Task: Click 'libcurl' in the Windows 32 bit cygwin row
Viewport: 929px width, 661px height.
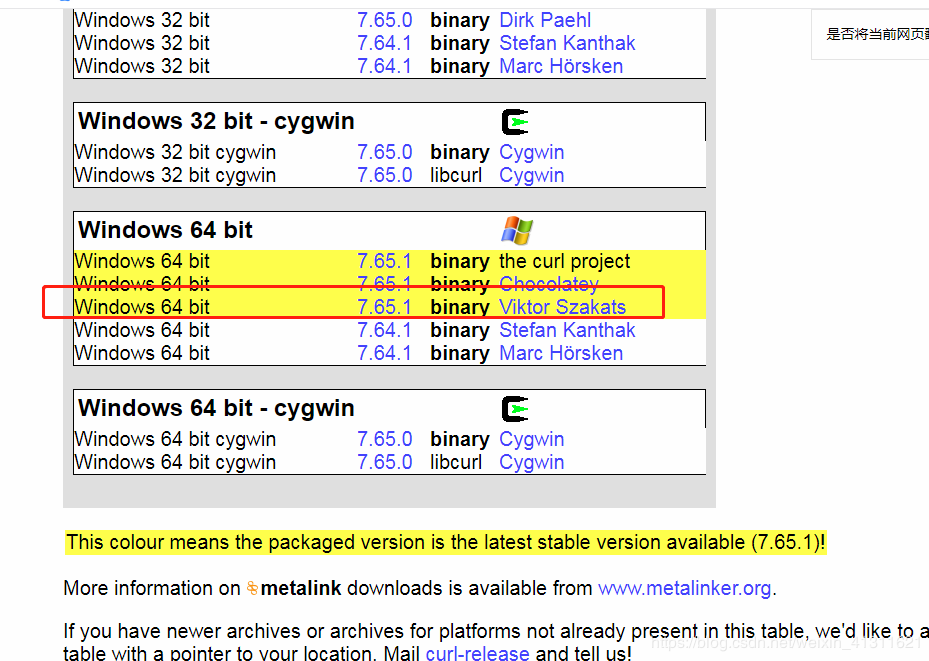Action: coord(456,175)
